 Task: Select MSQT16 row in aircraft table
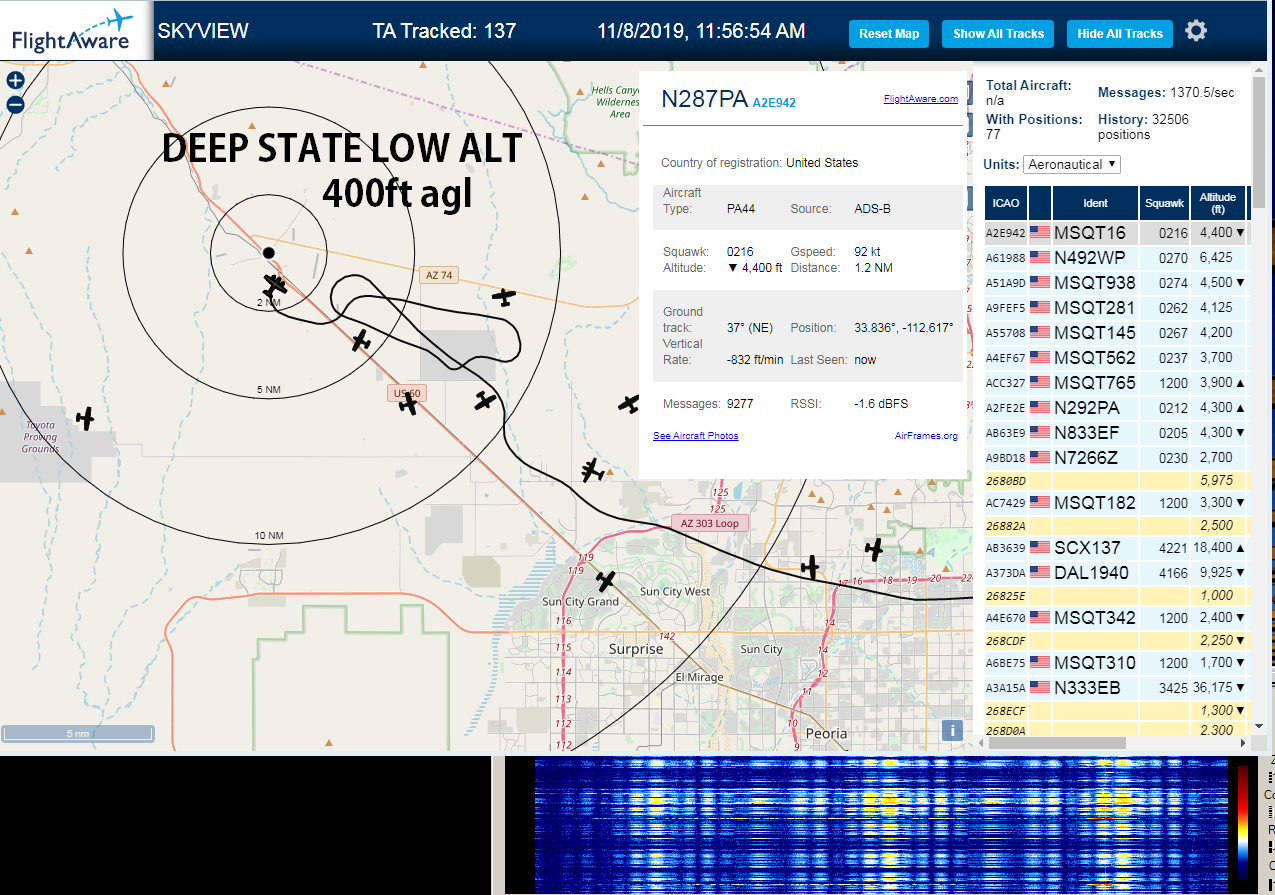click(1117, 232)
